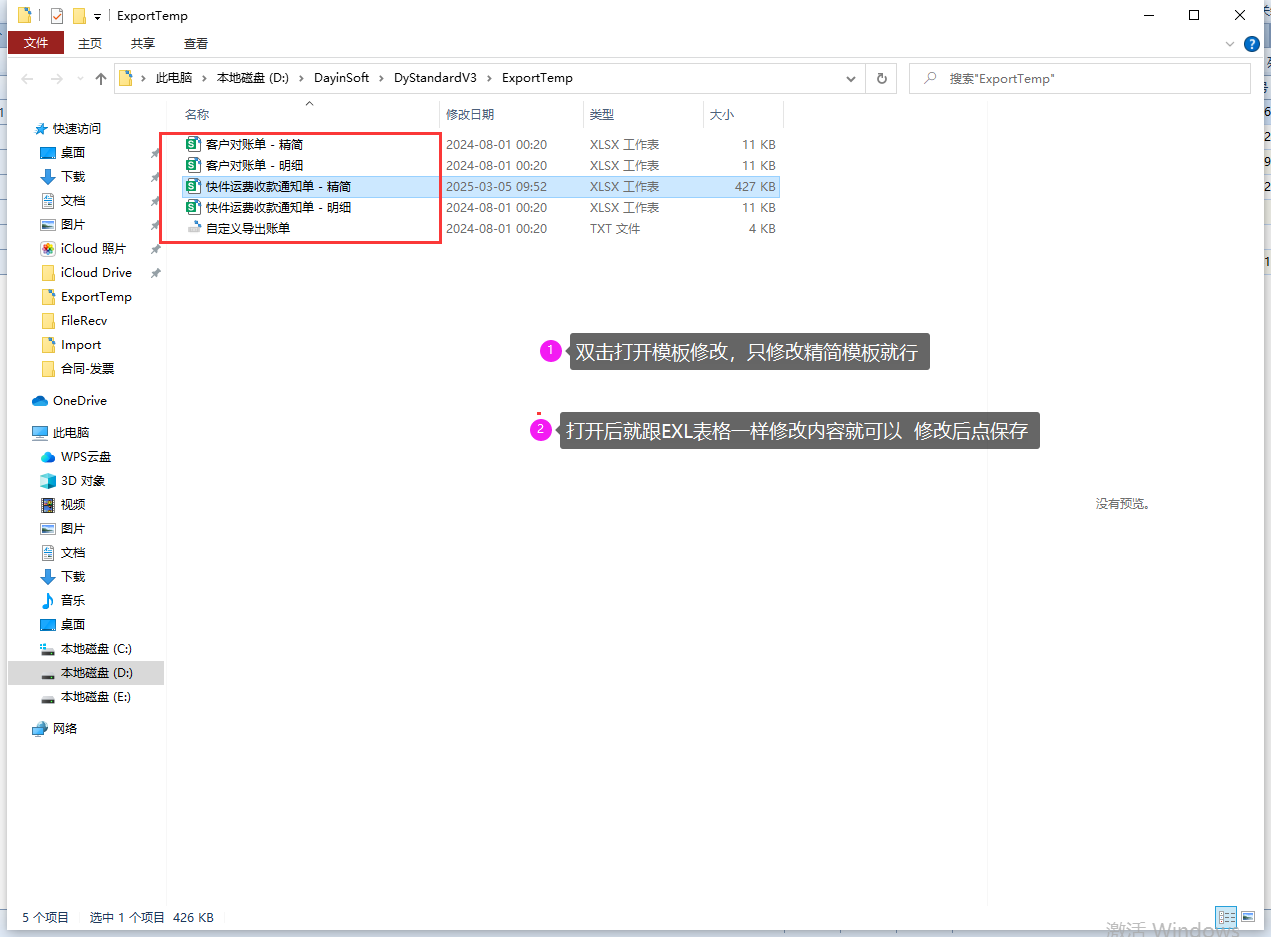The image size is (1271, 937).
Task: Switch to the 查看 ribbon tab
Action: (196, 43)
